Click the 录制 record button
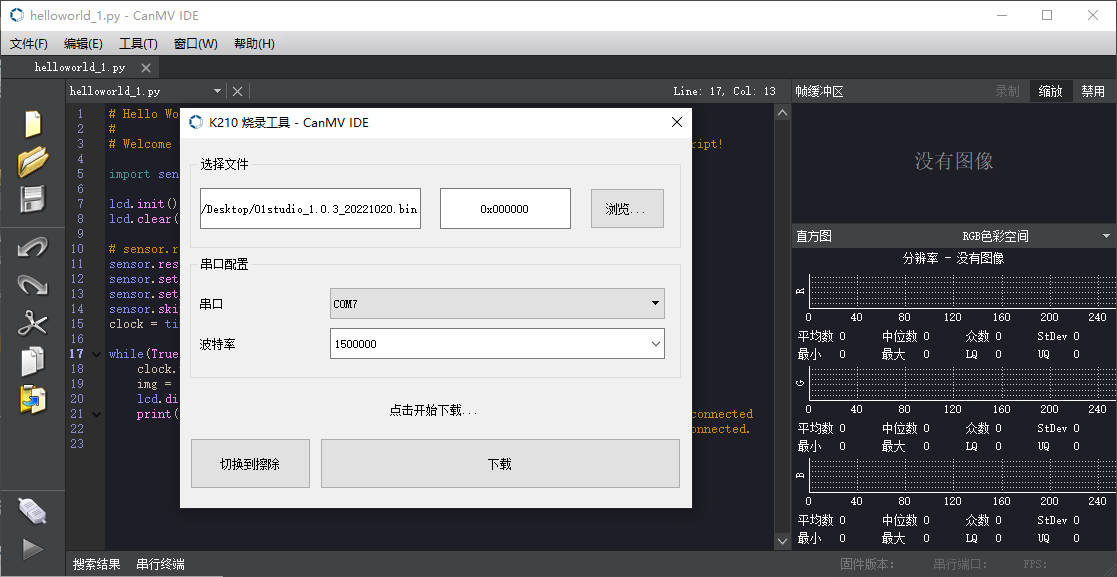Viewport: 1117px width, 577px height. click(x=1007, y=91)
